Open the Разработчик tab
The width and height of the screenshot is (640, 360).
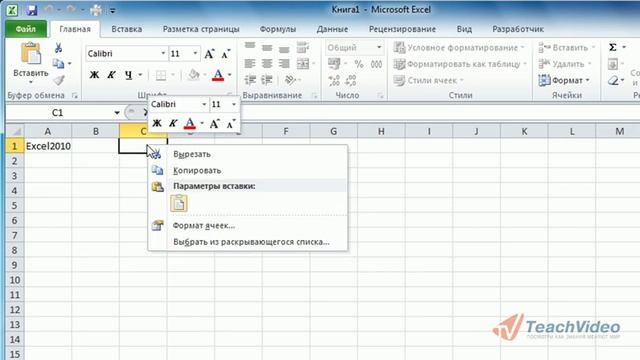(518, 29)
